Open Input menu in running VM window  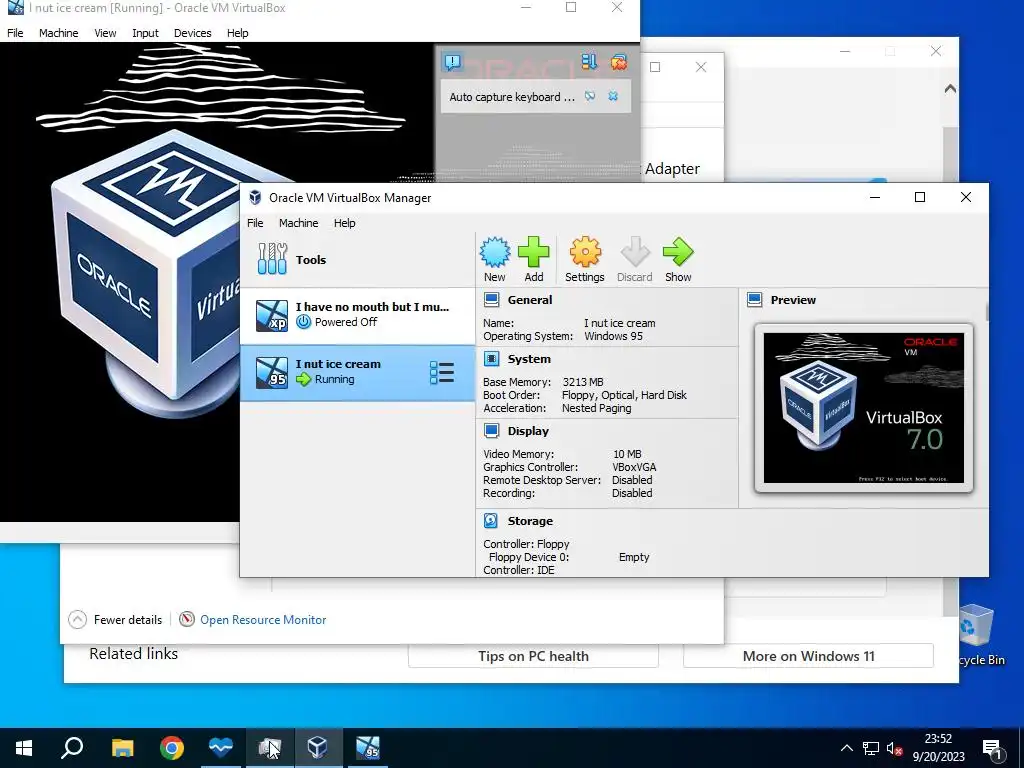click(x=145, y=33)
